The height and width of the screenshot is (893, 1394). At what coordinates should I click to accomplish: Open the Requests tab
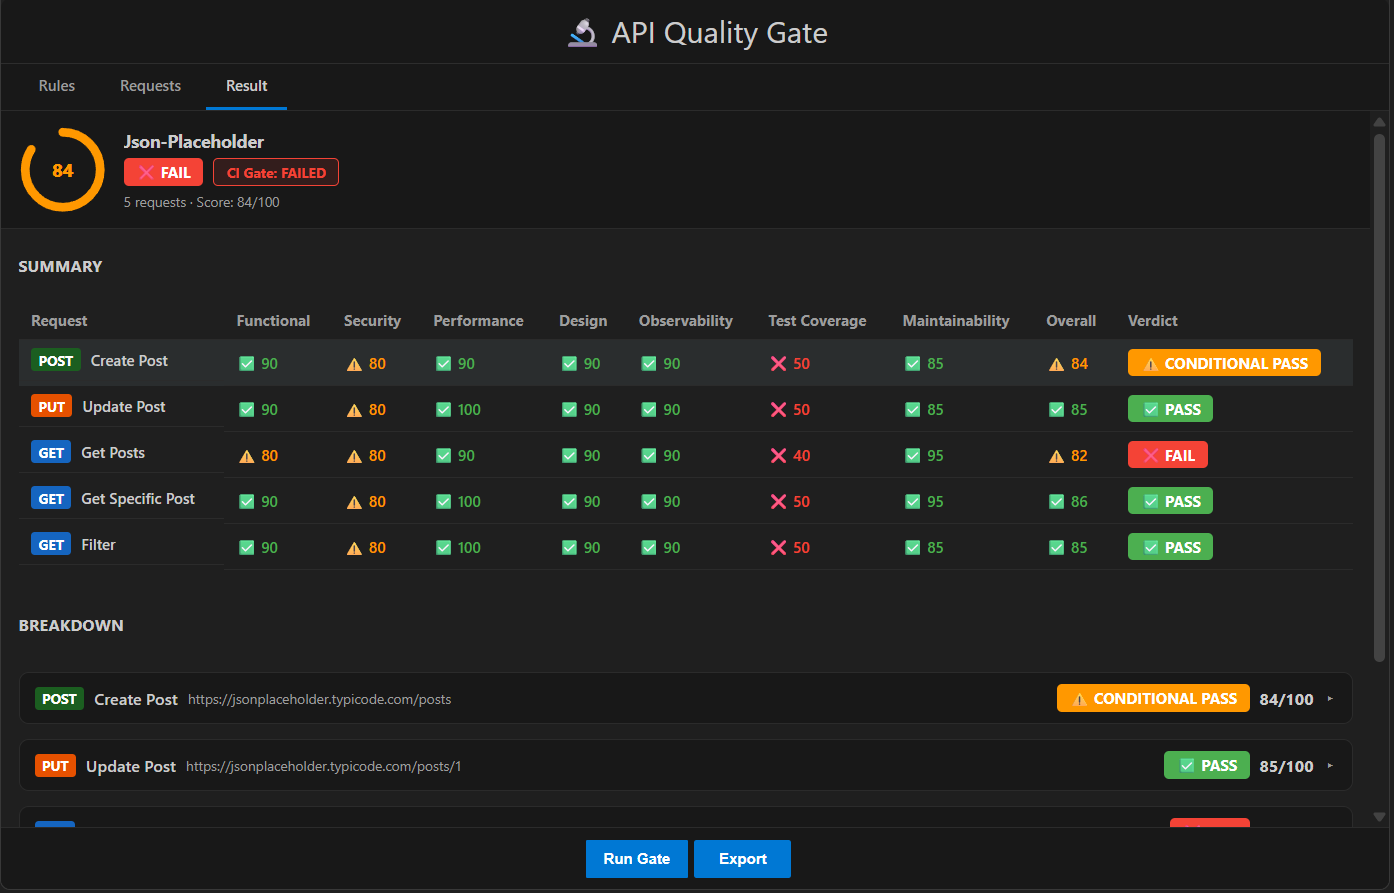[150, 86]
